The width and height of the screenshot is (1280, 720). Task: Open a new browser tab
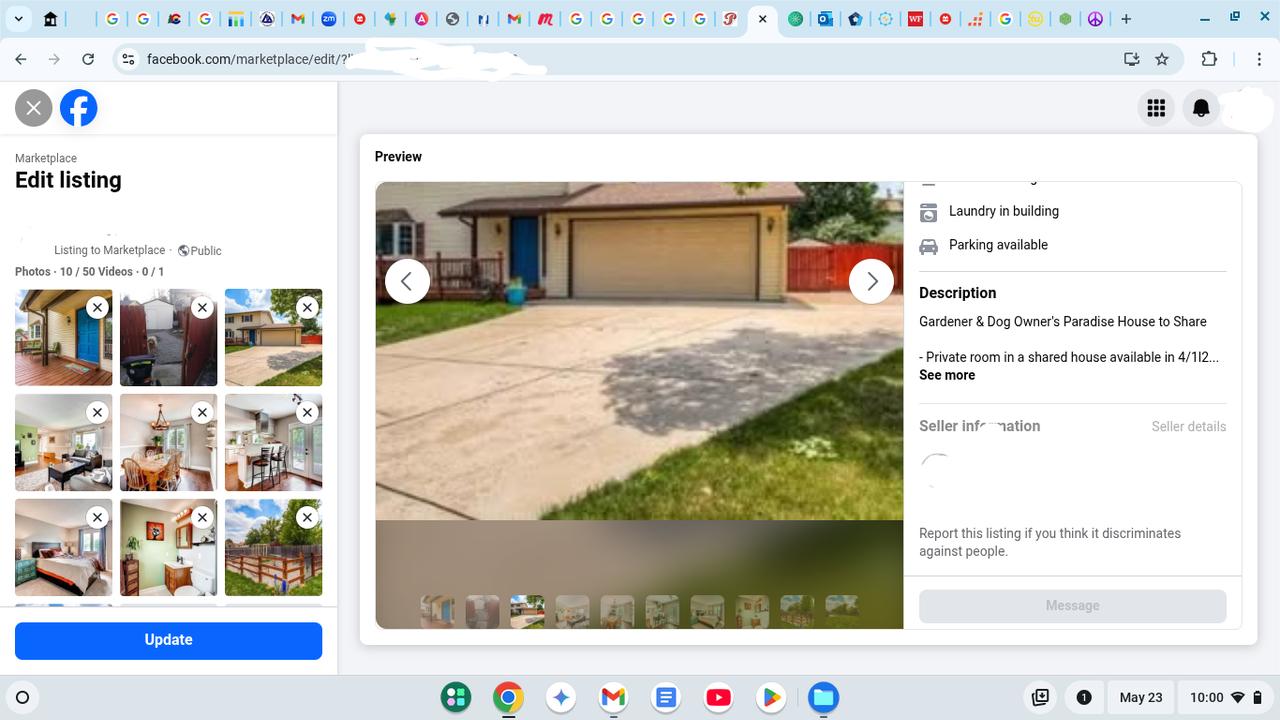coord(1126,19)
